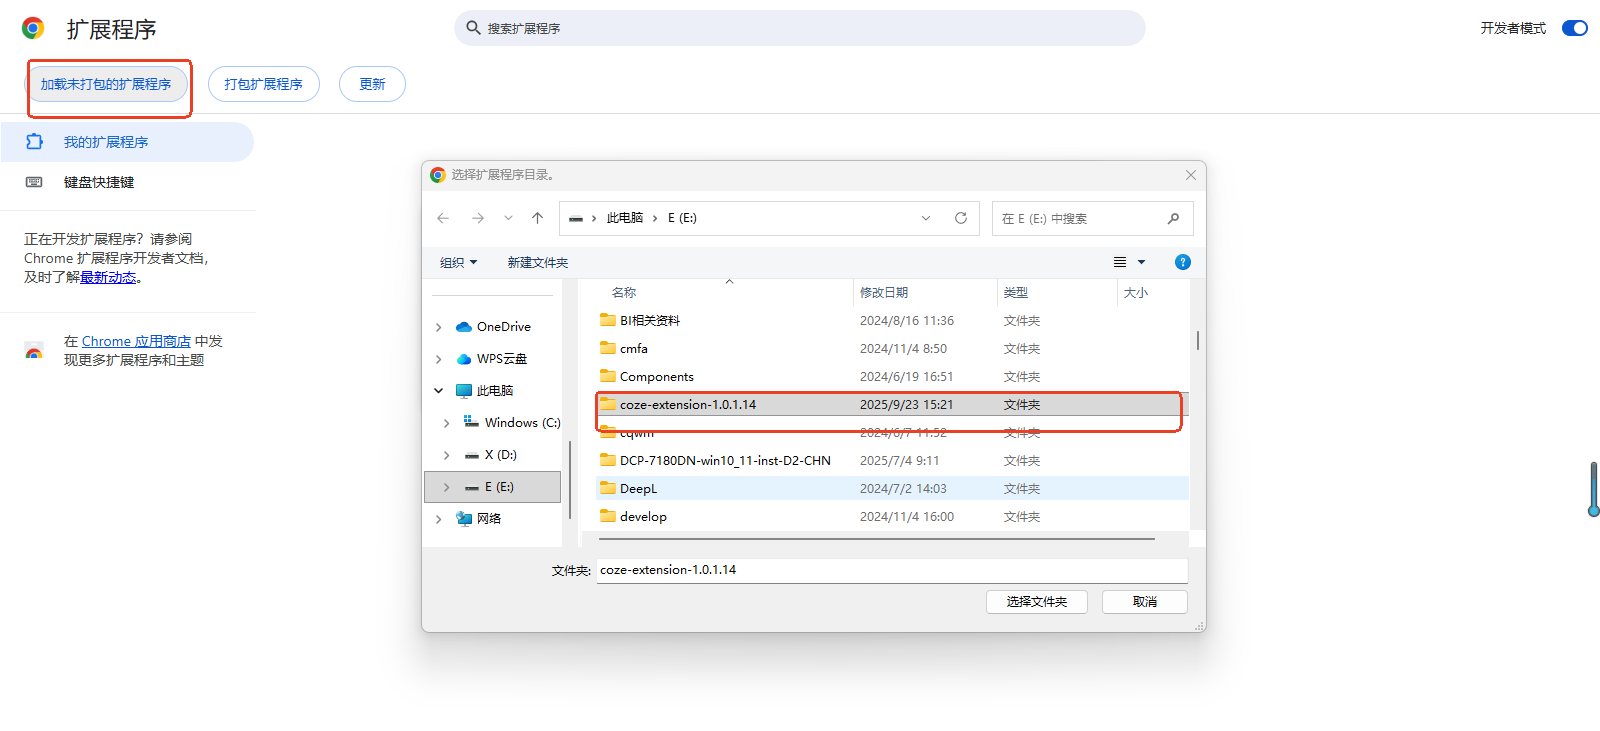The width and height of the screenshot is (1600, 731).
Task: Open 键盘快捷键 in the sidebar
Action: [x=127, y=182]
